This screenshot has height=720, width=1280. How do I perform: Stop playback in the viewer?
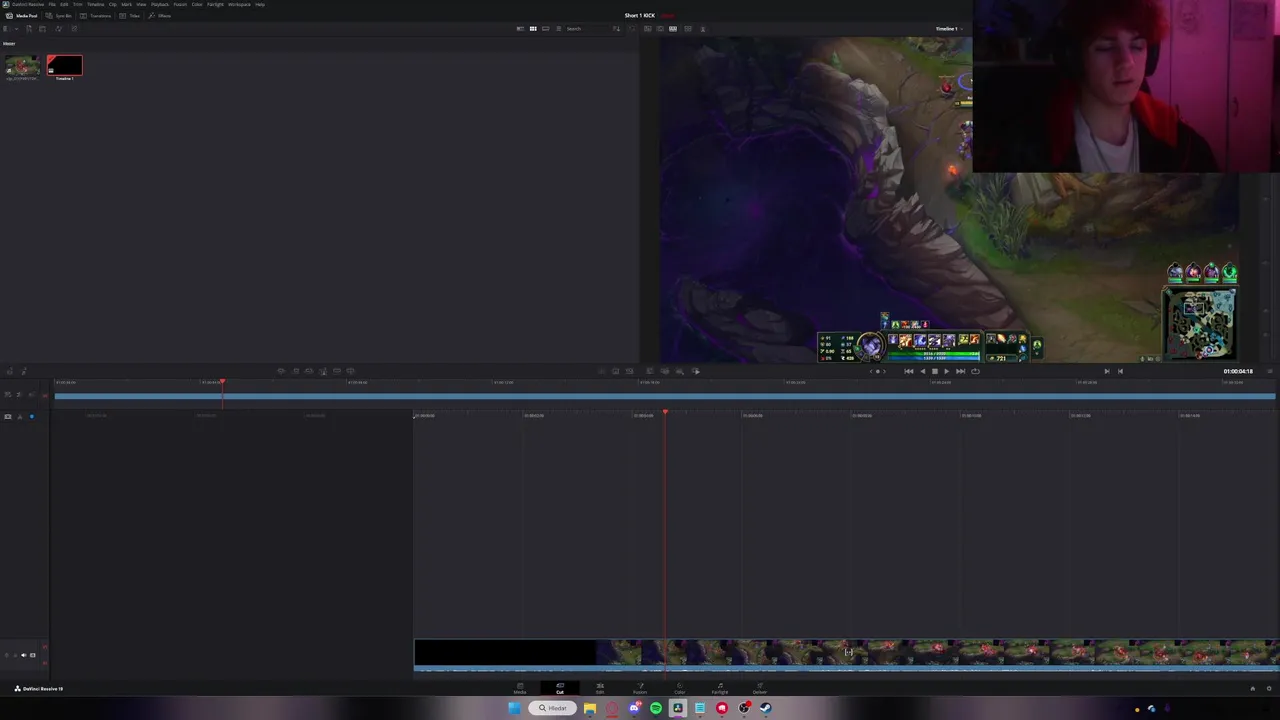pyautogui.click(x=935, y=371)
